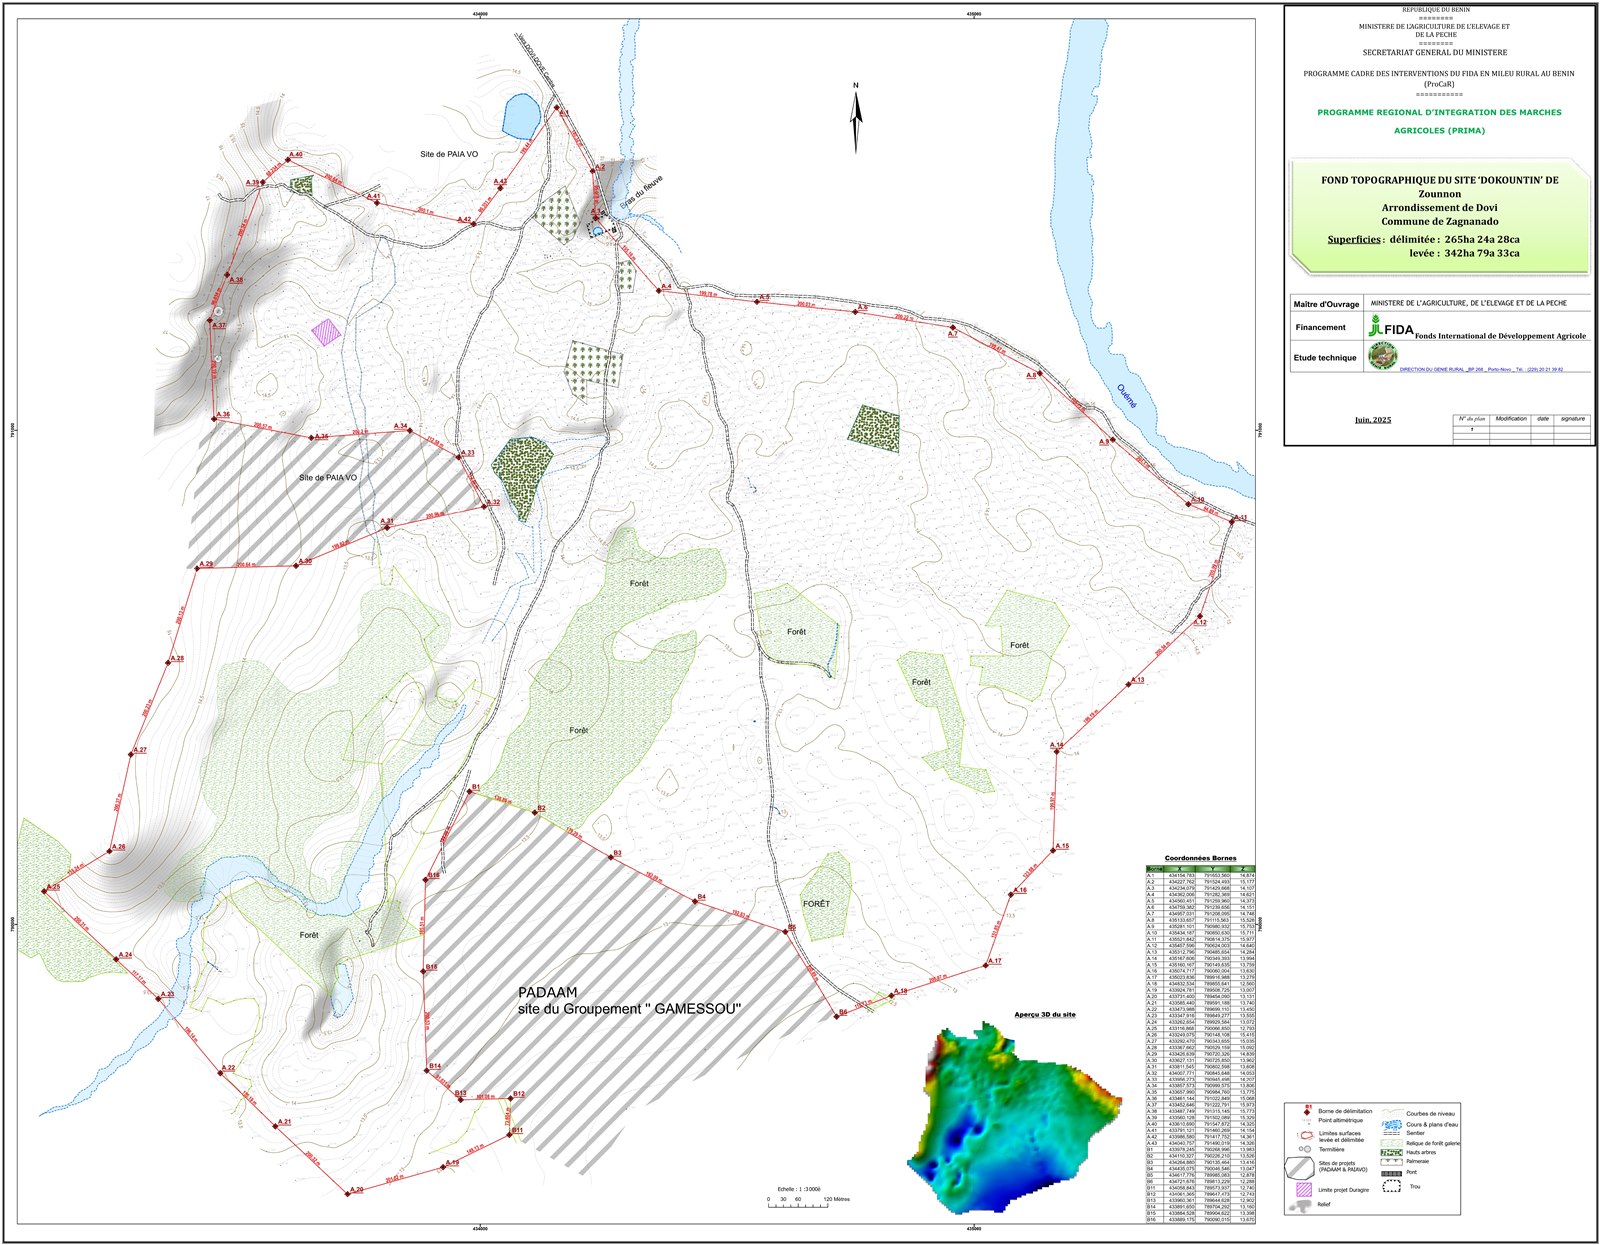This screenshot has width=1600, height=1245.
Task: Click boundary marker A.11
Action: pyautogui.click(x=1233, y=520)
